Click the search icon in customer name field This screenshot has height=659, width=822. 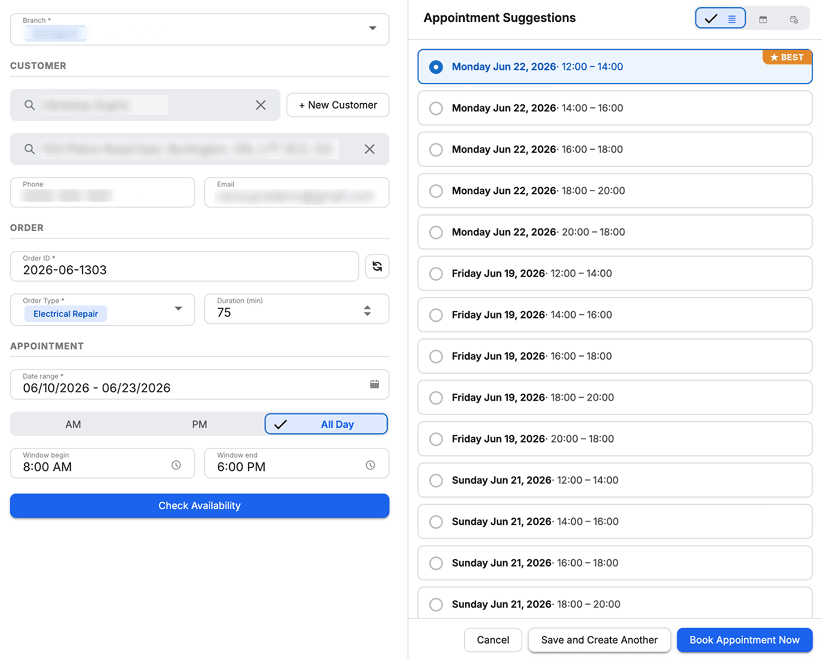coord(30,105)
